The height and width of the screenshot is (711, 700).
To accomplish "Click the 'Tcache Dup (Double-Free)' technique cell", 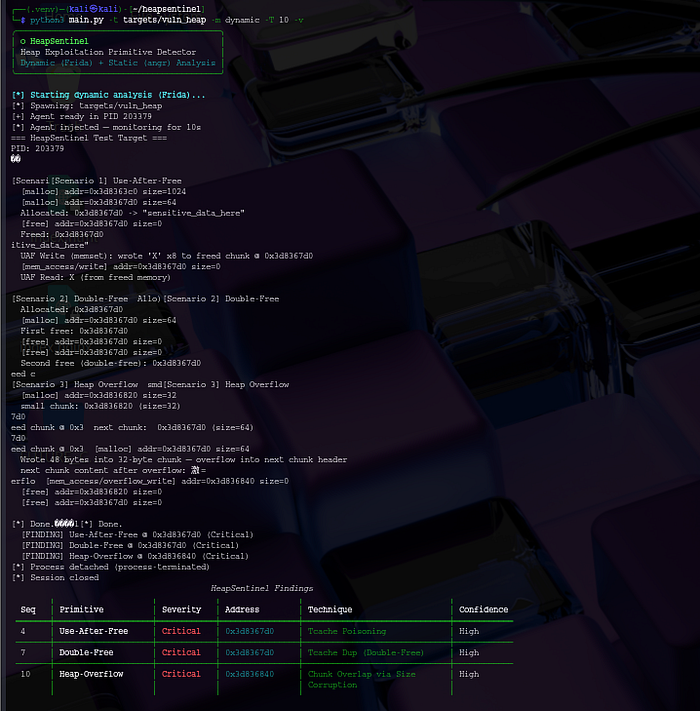I will [x=366, y=653].
